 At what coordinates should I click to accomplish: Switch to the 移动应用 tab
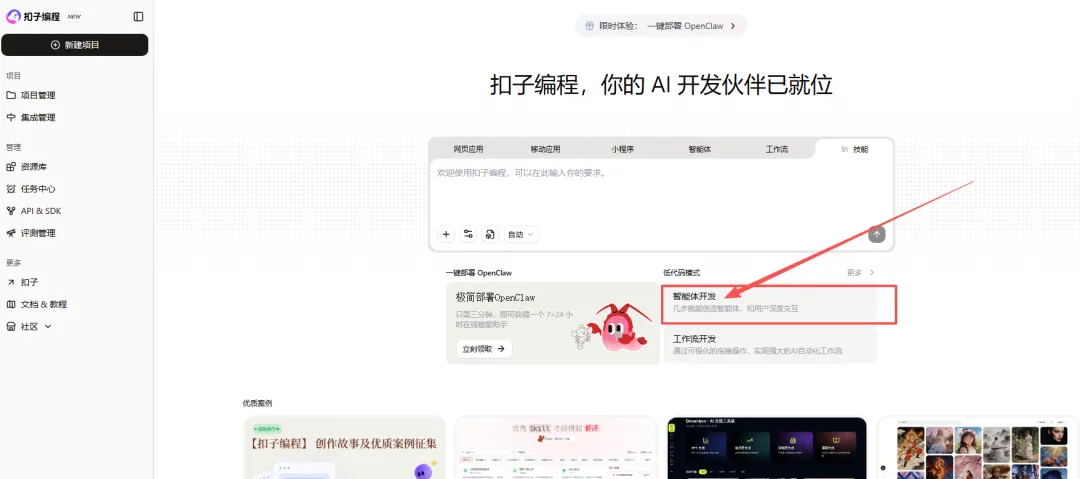545,149
